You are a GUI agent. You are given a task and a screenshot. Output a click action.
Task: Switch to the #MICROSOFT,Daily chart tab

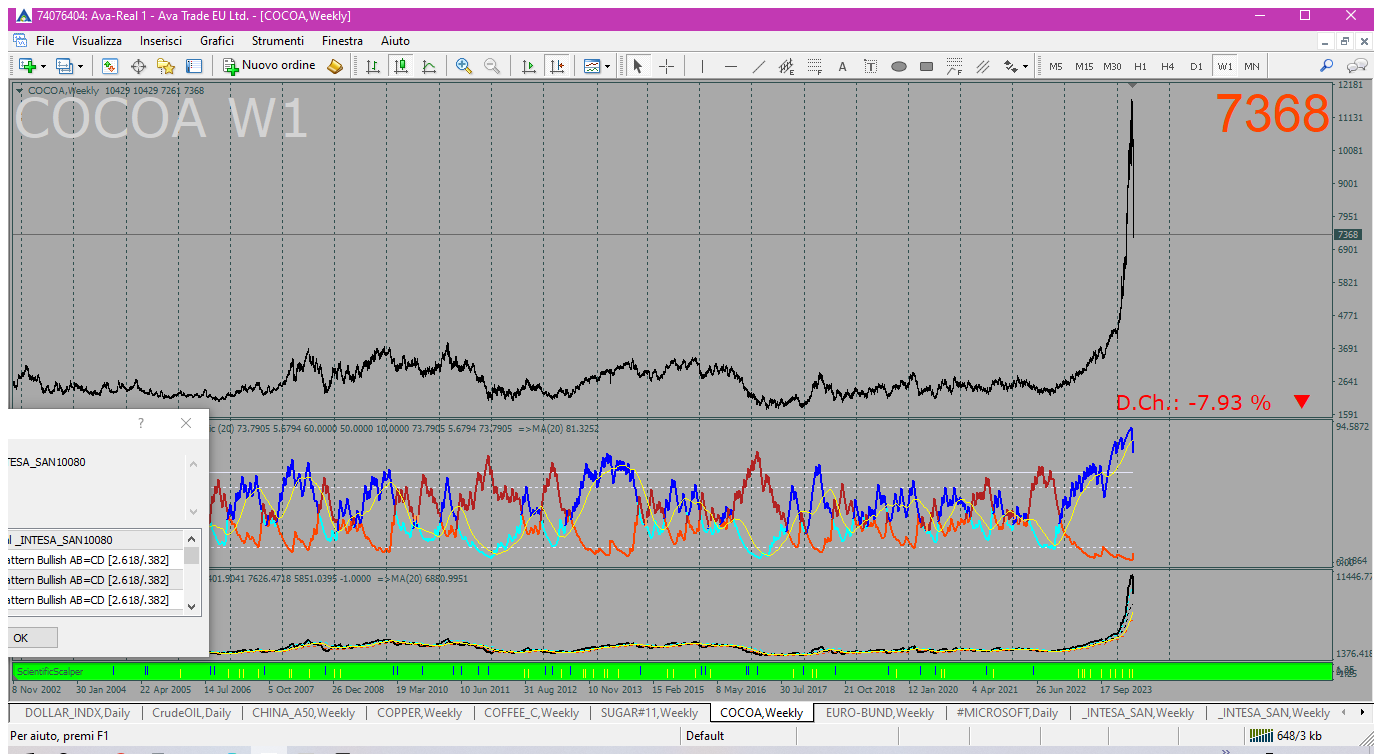click(x=1007, y=713)
